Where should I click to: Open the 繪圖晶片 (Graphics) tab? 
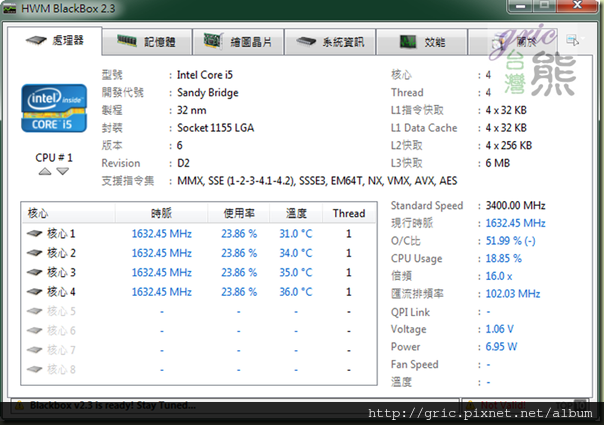(238, 42)
